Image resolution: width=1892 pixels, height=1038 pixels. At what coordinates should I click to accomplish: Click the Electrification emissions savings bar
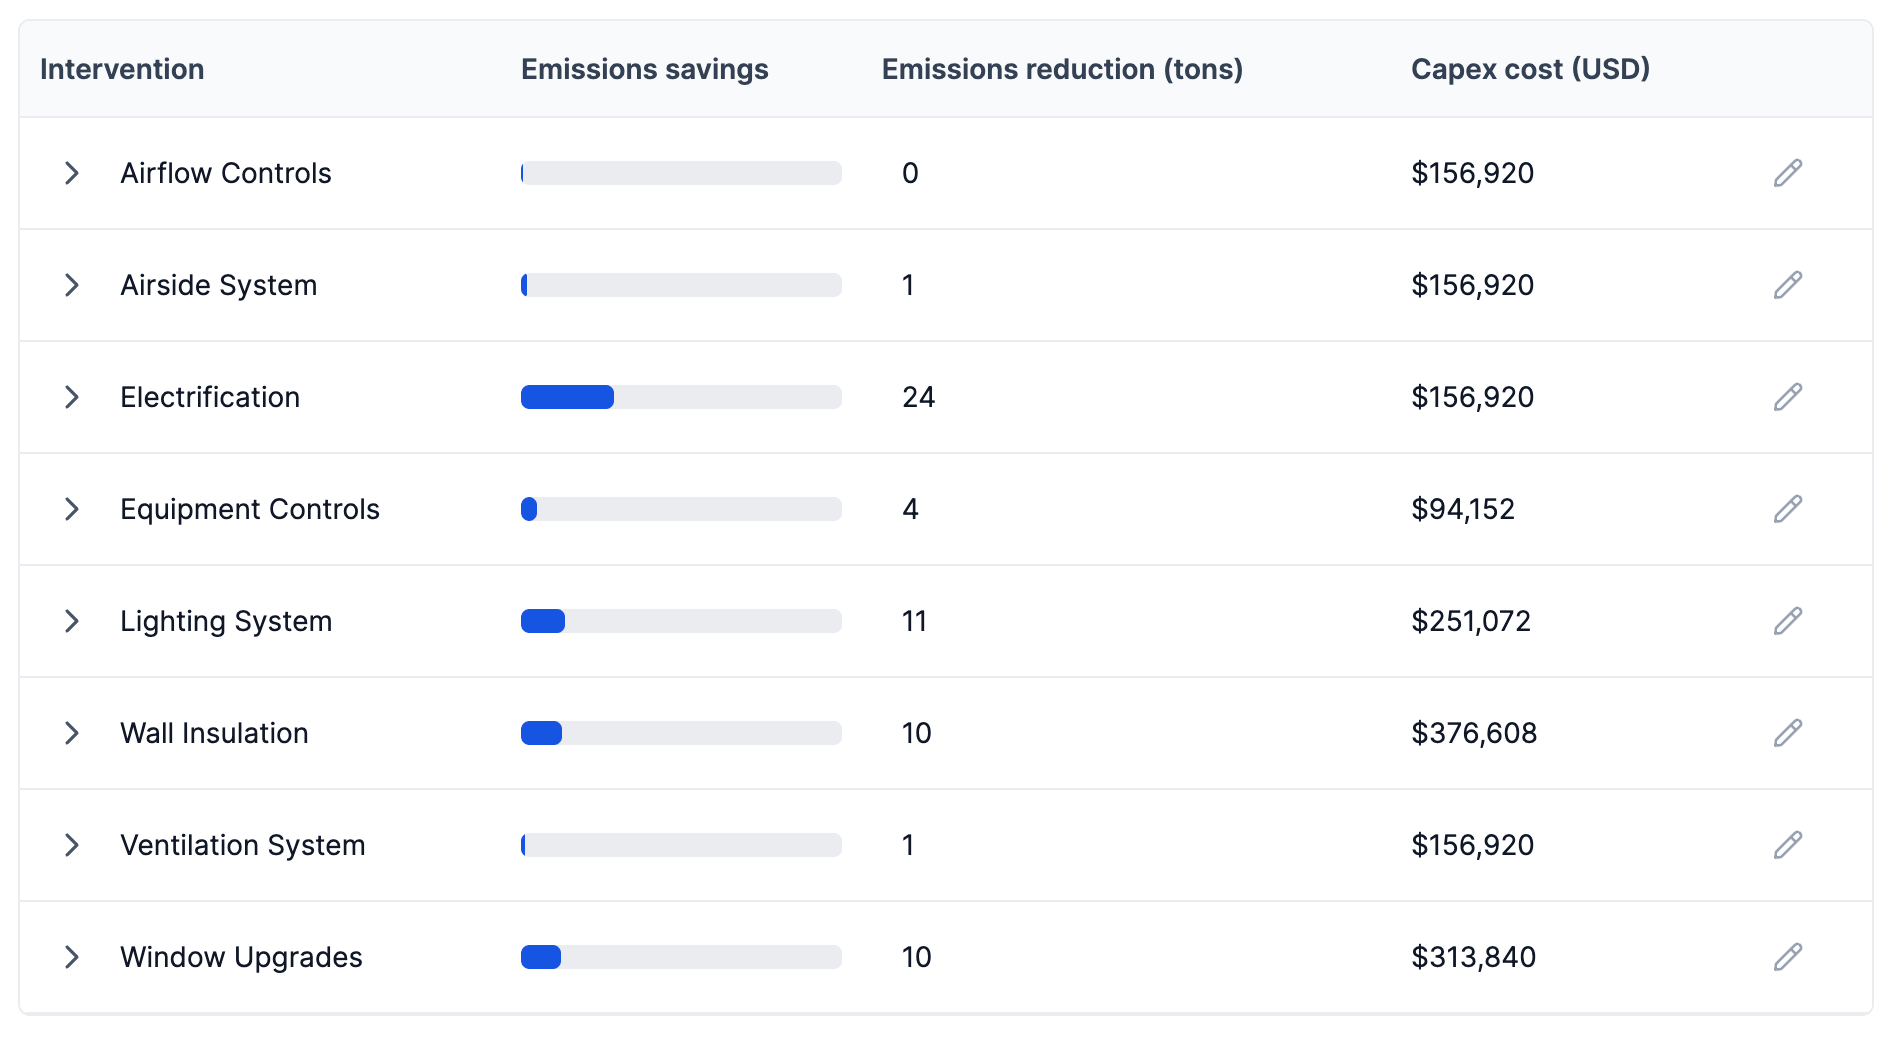tap(680, 397)
